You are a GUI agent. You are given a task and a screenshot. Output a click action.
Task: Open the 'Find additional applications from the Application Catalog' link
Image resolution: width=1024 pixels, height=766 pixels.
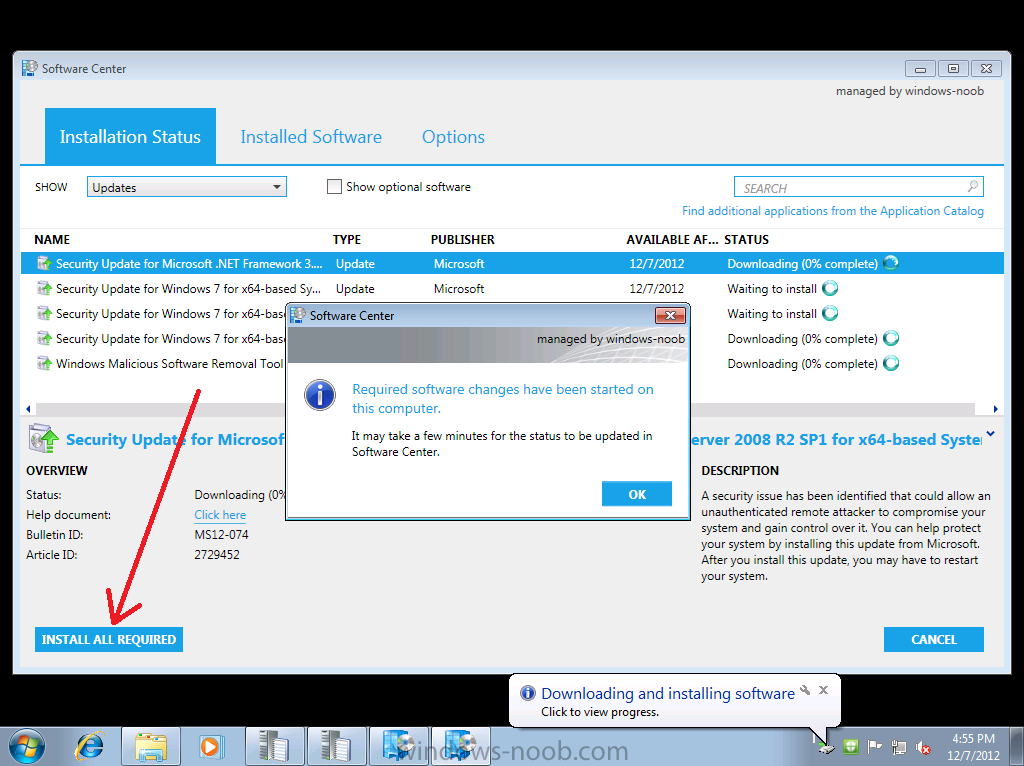[833, 211]
